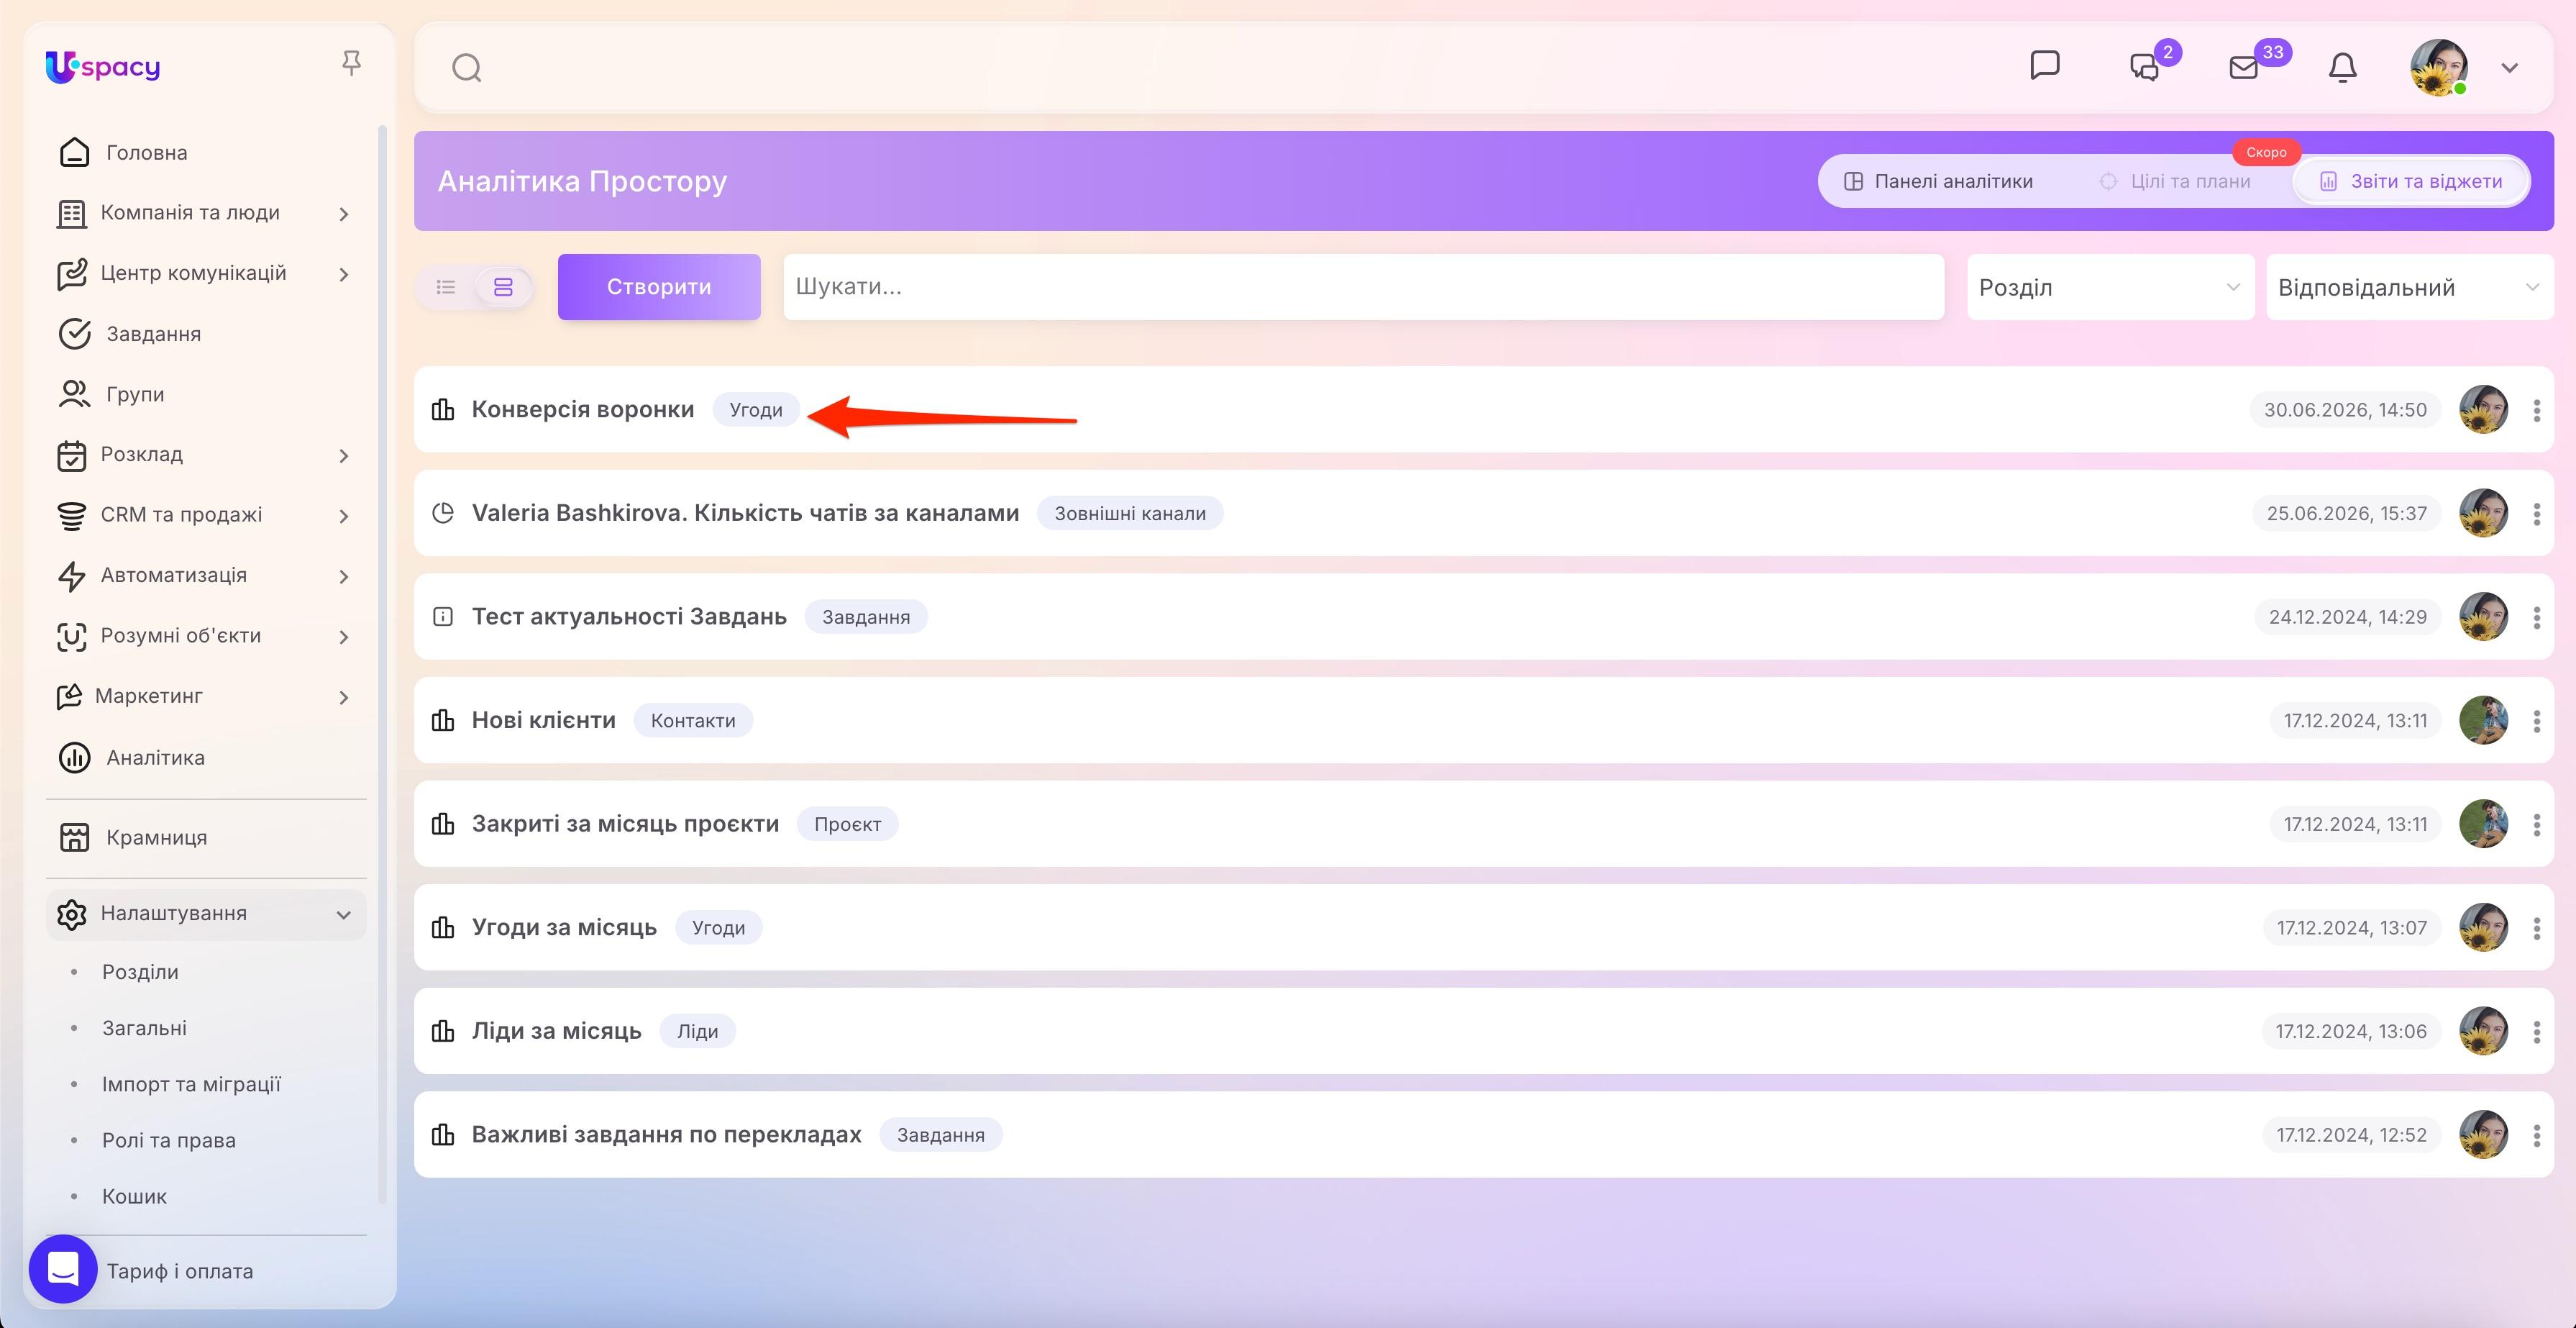This screenshot has height=1328, width=2576.
Task: Open Загальні under settings
Action: point(144,1028)
